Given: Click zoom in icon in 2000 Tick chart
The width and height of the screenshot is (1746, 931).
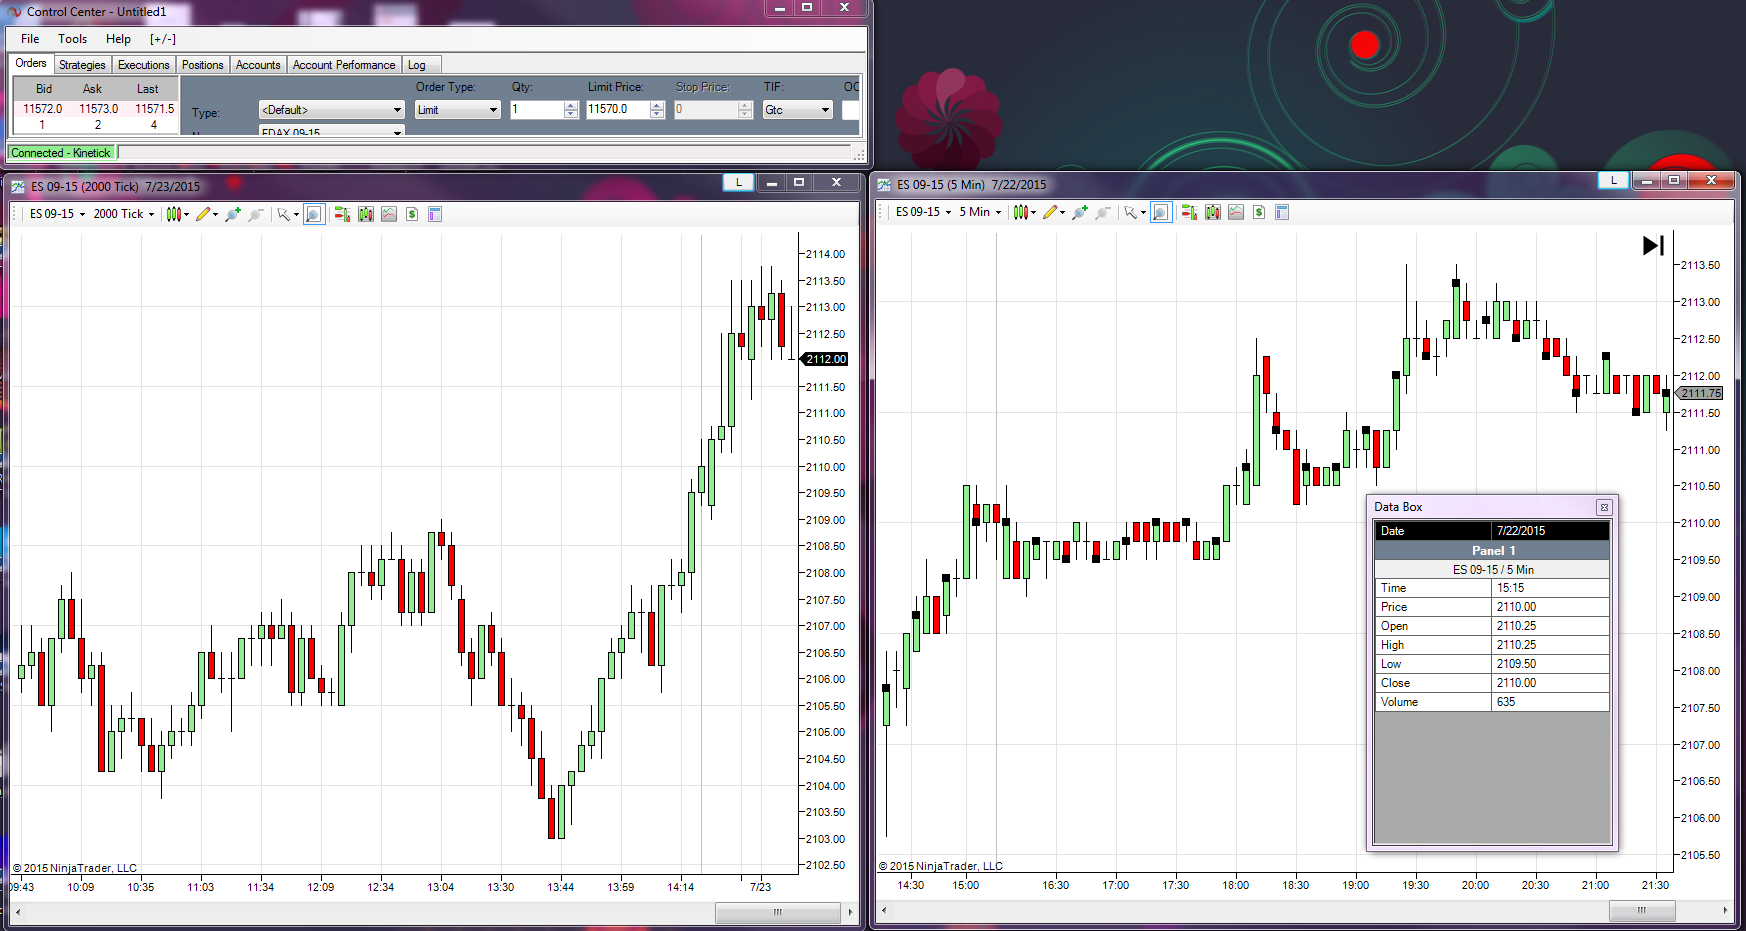Looking at the screenshot, I should [233, 214].
